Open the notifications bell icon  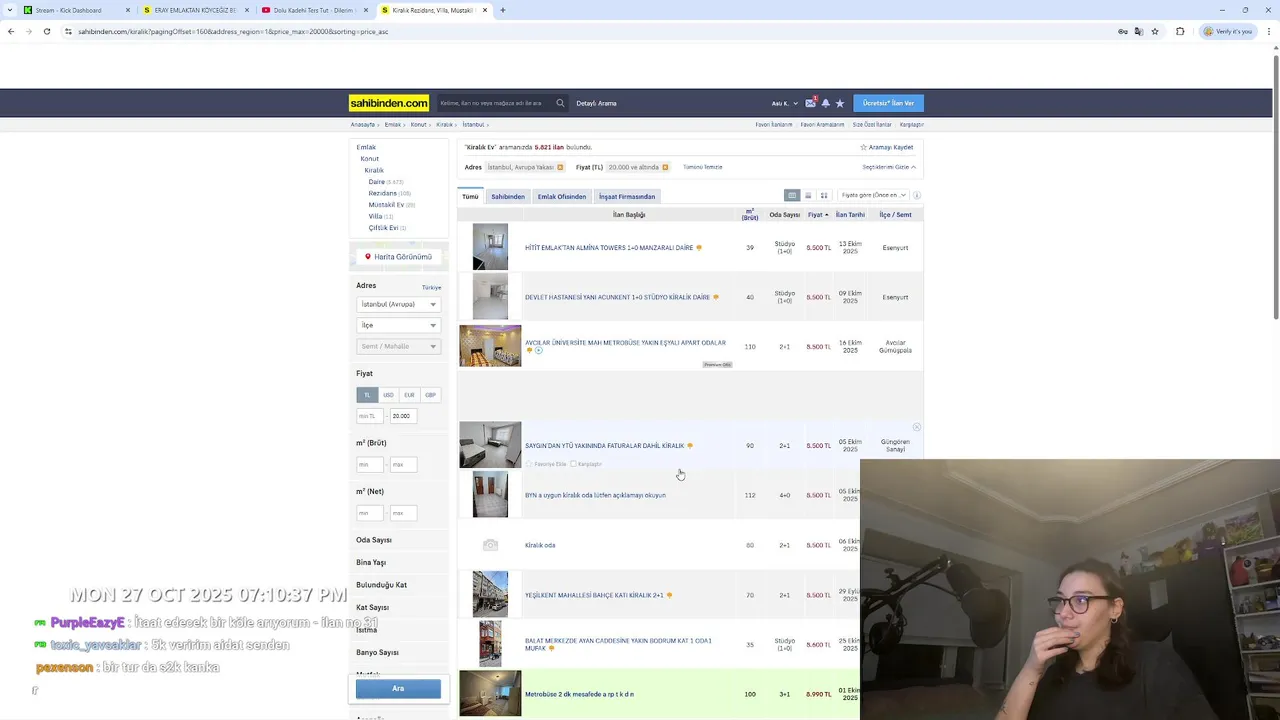pyautogui.click(x=825, y=103)
